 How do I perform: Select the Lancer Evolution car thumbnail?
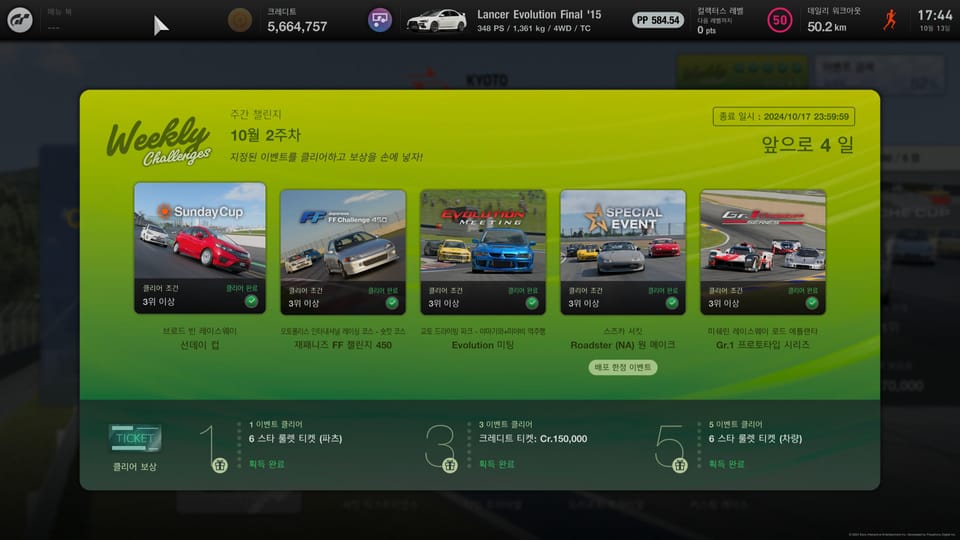[437, 20]
